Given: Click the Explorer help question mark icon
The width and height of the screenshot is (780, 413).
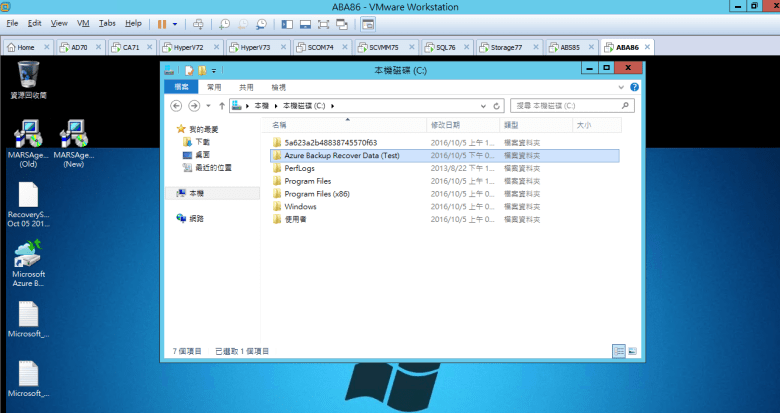Looking at the screenshot, I should click(x=634, y=87).
